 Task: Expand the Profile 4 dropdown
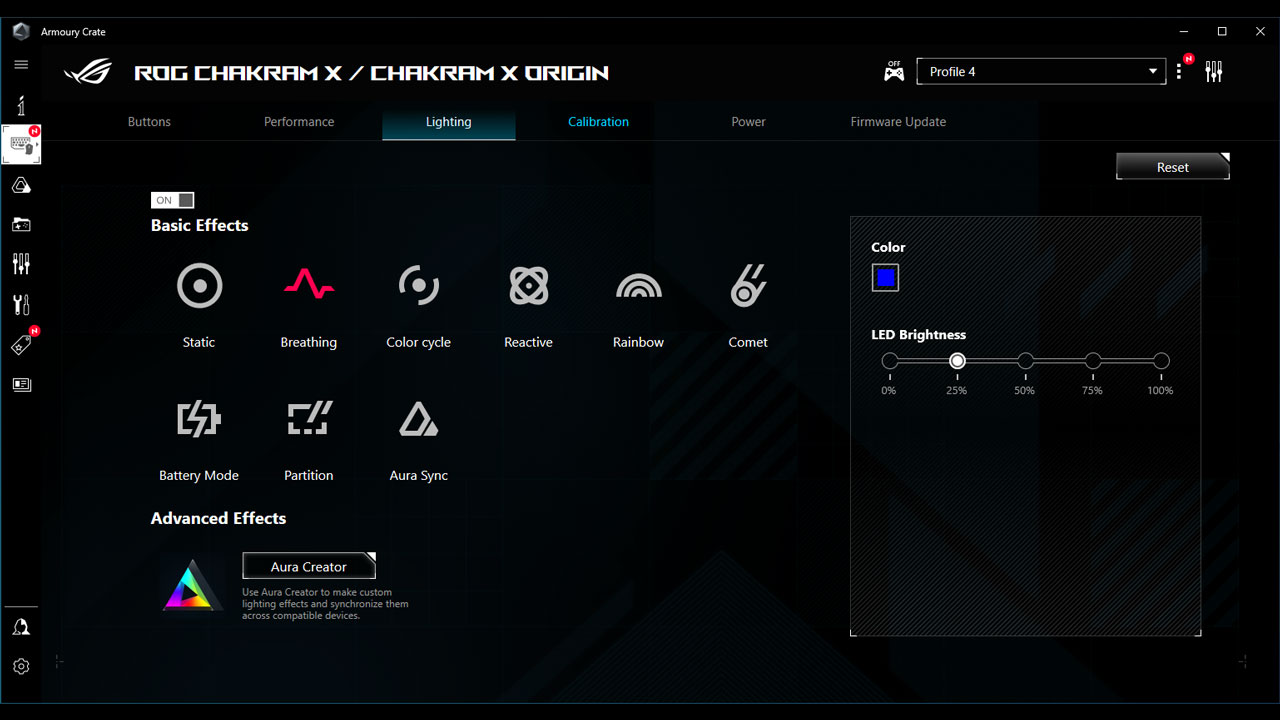click(1041, 72)
